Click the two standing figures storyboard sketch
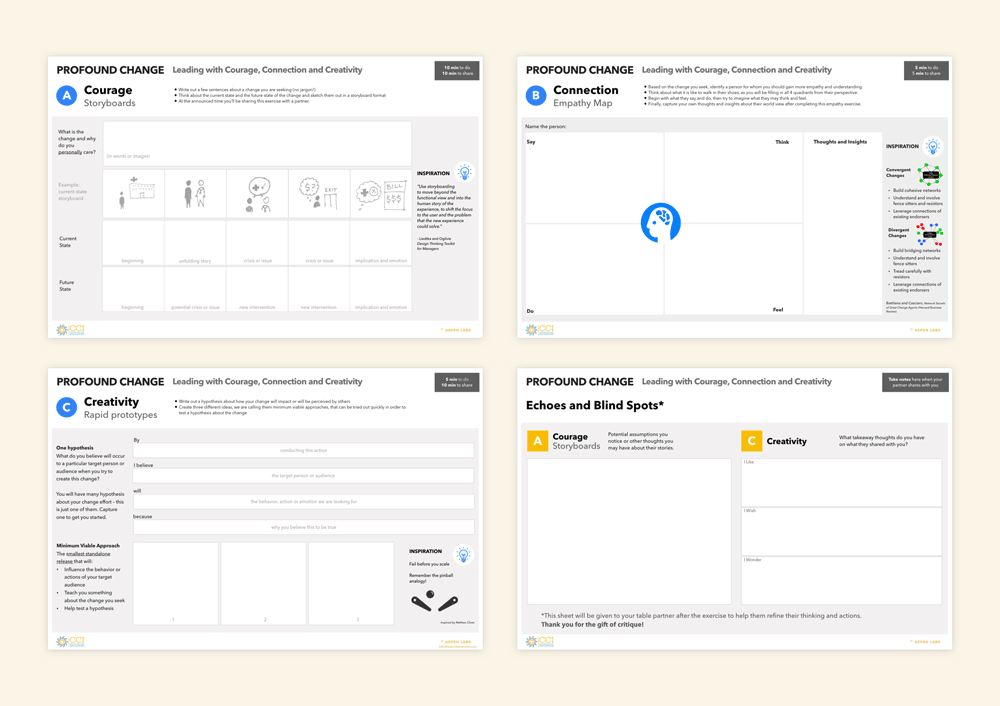 click(x=195, y=194)
